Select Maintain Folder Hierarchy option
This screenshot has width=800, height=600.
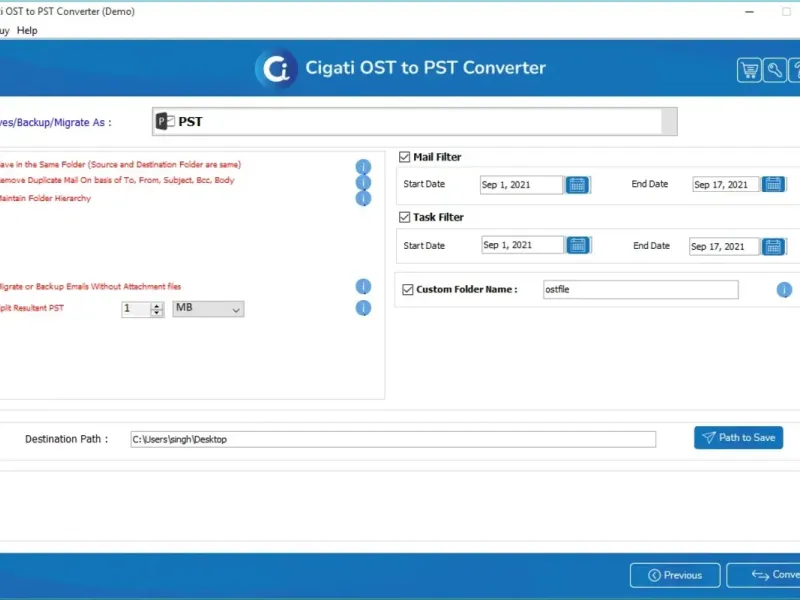click(45, 198)
